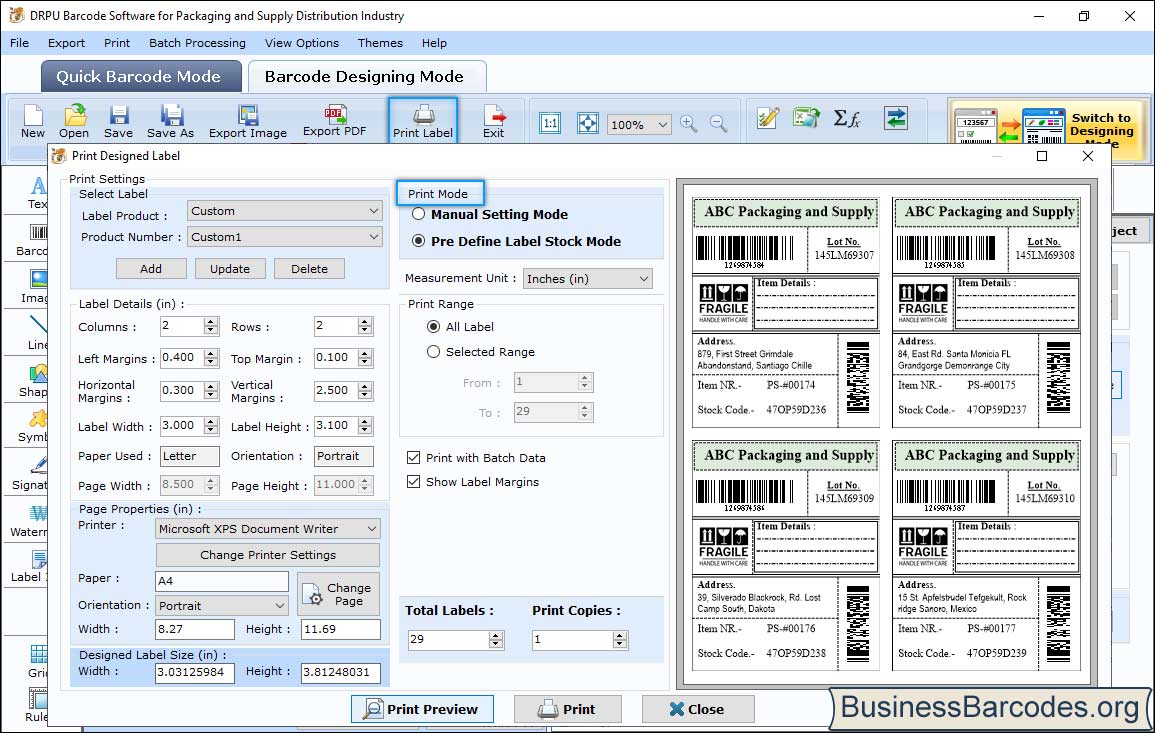Select the Line tool in sidebar
Screen dimensions: 1155x733
pyautogui.click(x=37, y=333)
